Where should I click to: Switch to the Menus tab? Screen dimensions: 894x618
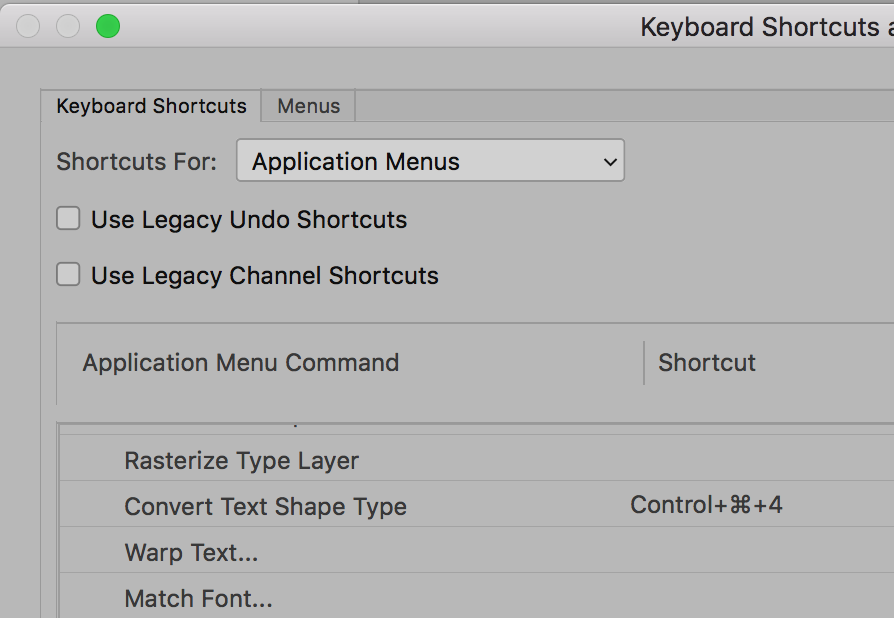308,106
